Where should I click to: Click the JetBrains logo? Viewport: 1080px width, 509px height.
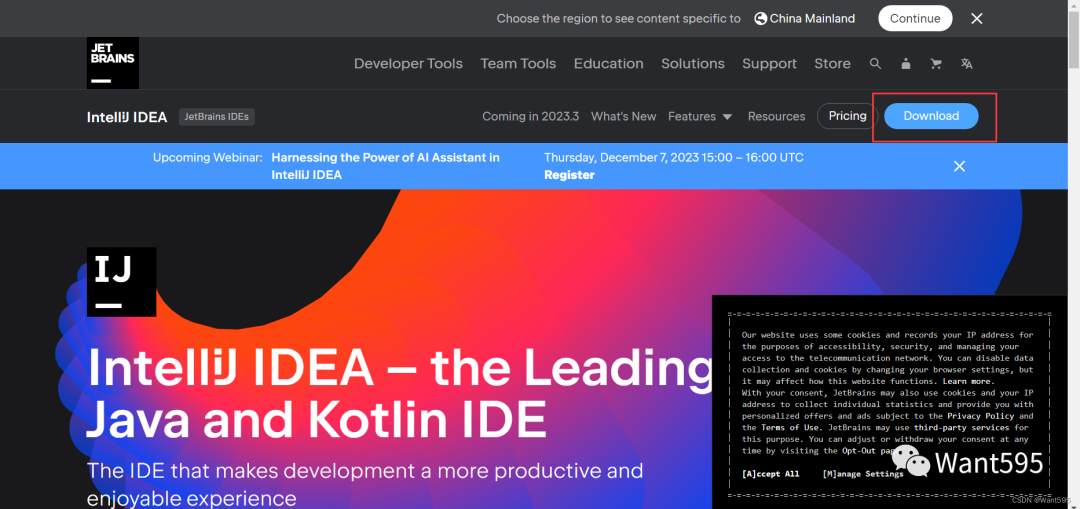coord(113,63)
